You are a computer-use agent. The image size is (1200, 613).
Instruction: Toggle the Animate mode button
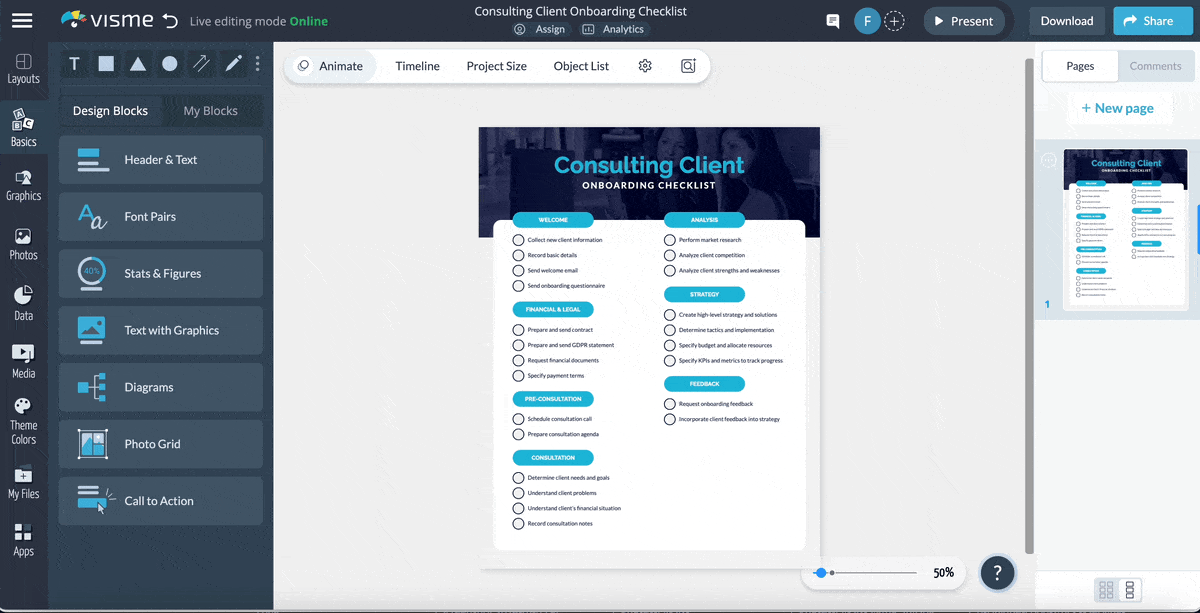[x=330, y=66]
